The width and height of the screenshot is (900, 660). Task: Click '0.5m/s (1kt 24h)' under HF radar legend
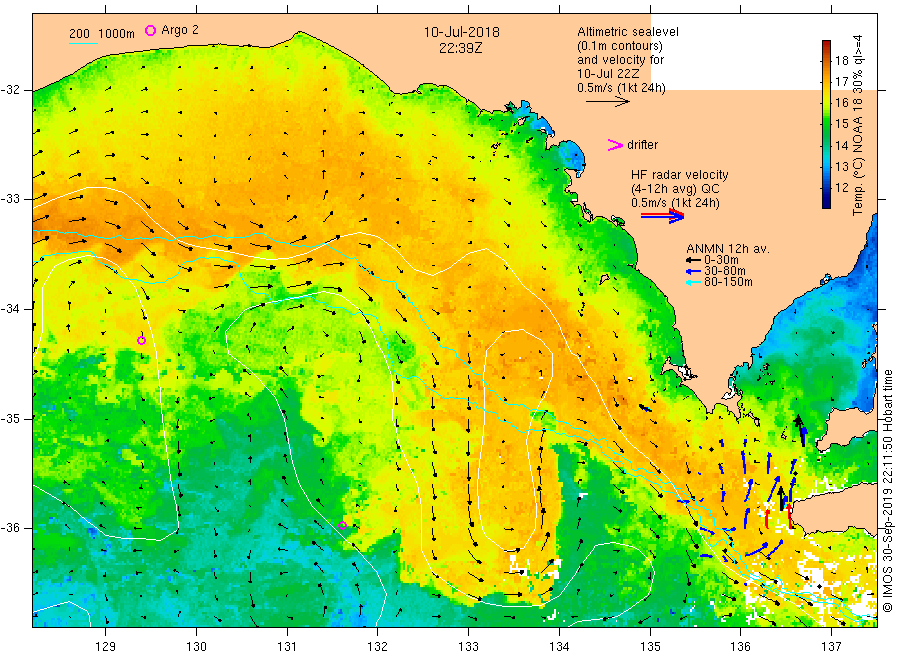(675, 203)
